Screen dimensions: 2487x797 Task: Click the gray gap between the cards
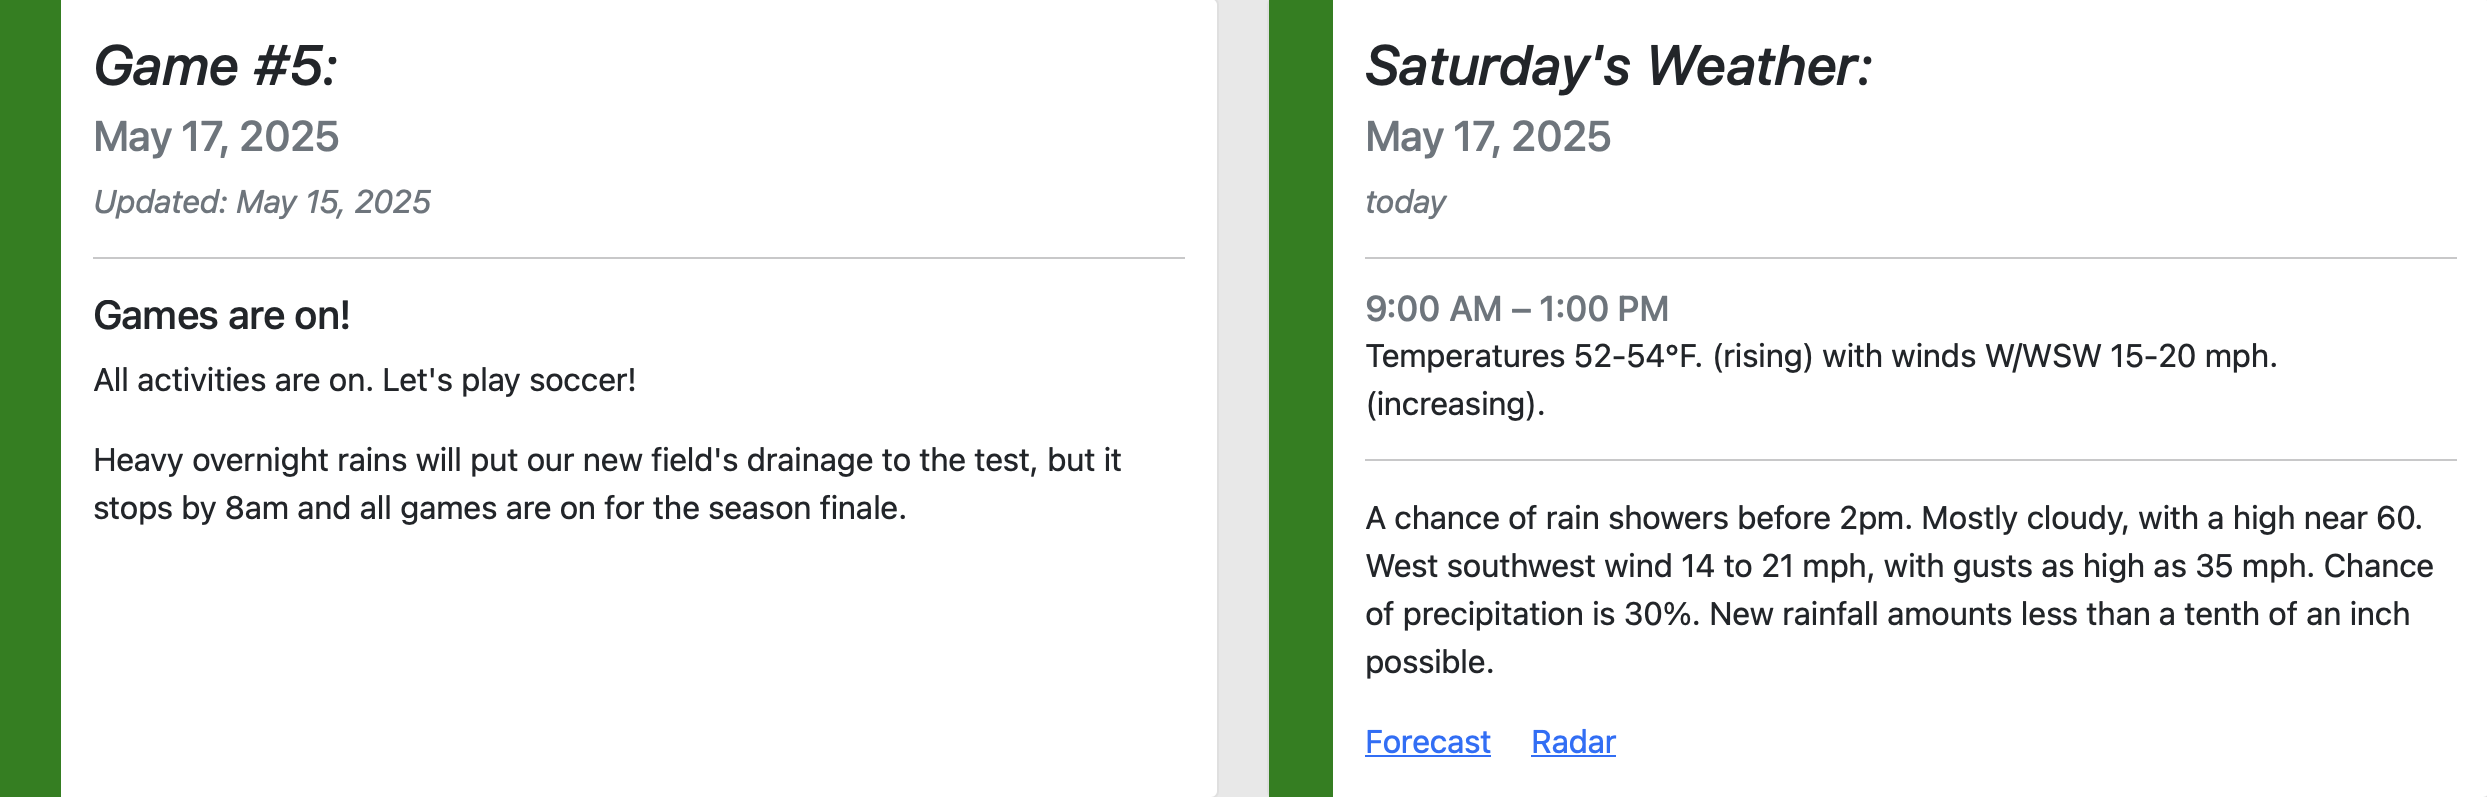(x=1243, y=398)
